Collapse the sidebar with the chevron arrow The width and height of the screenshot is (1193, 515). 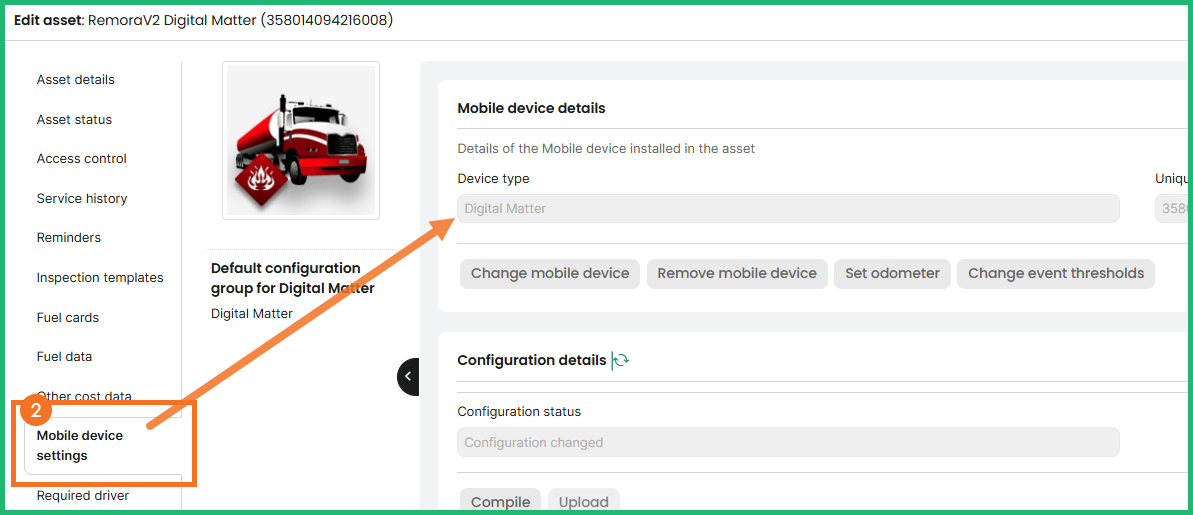pyautogui.click(x=408, y=377)
